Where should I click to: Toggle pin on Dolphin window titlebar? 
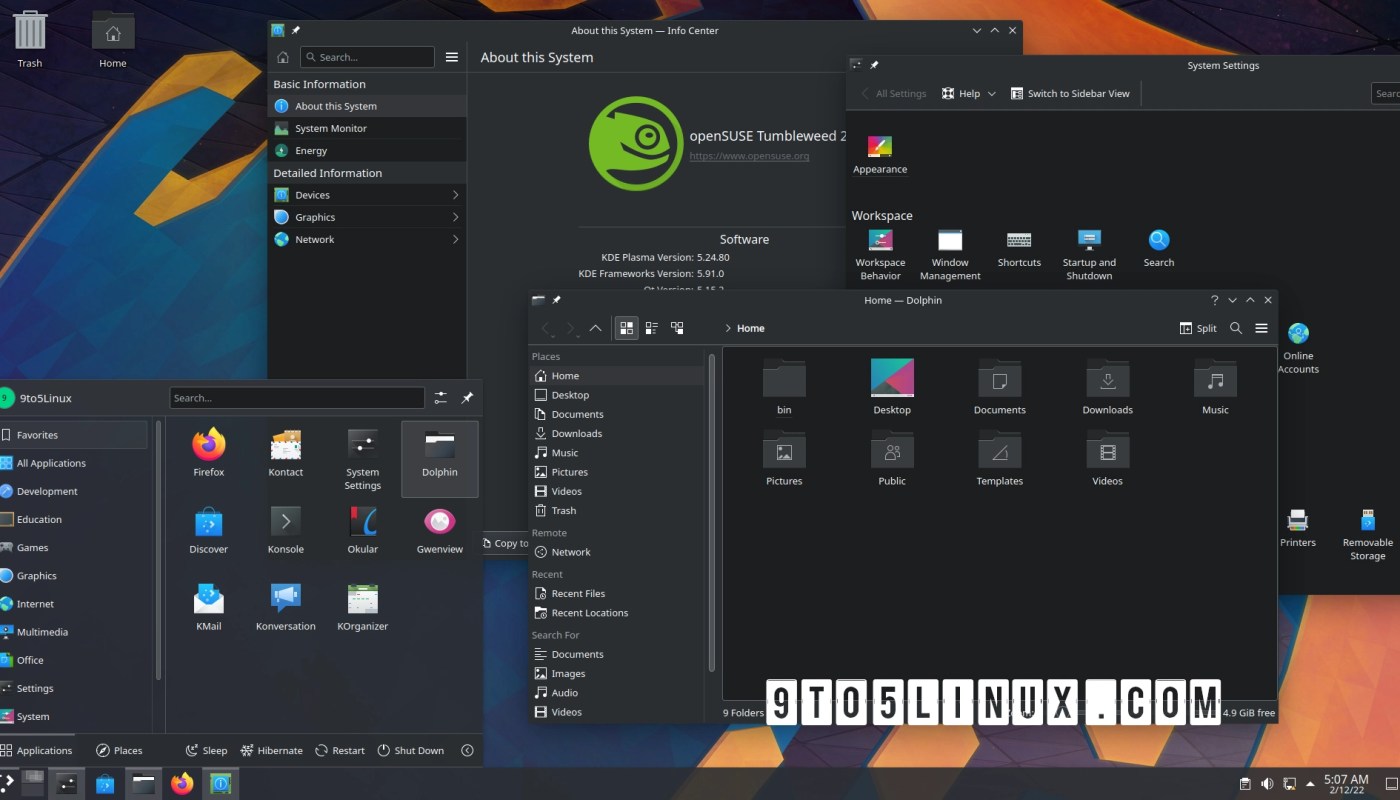pos(557,300)
